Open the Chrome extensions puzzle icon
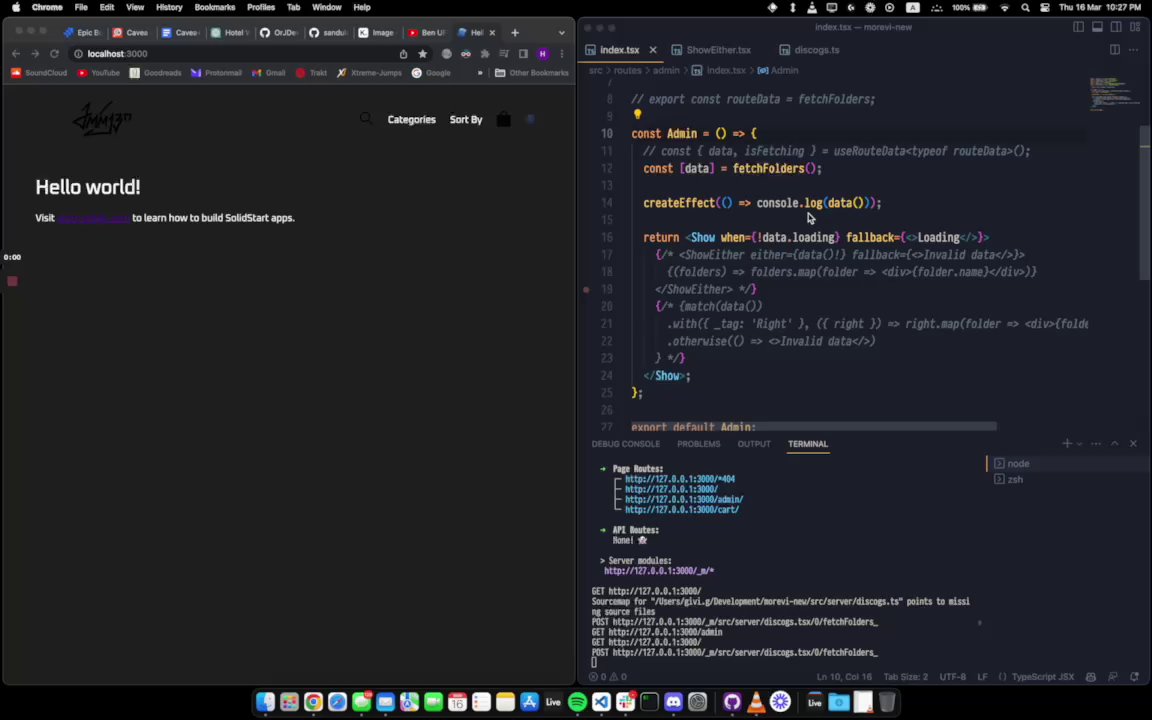The image size is (1152, 720). pos(485,54)
